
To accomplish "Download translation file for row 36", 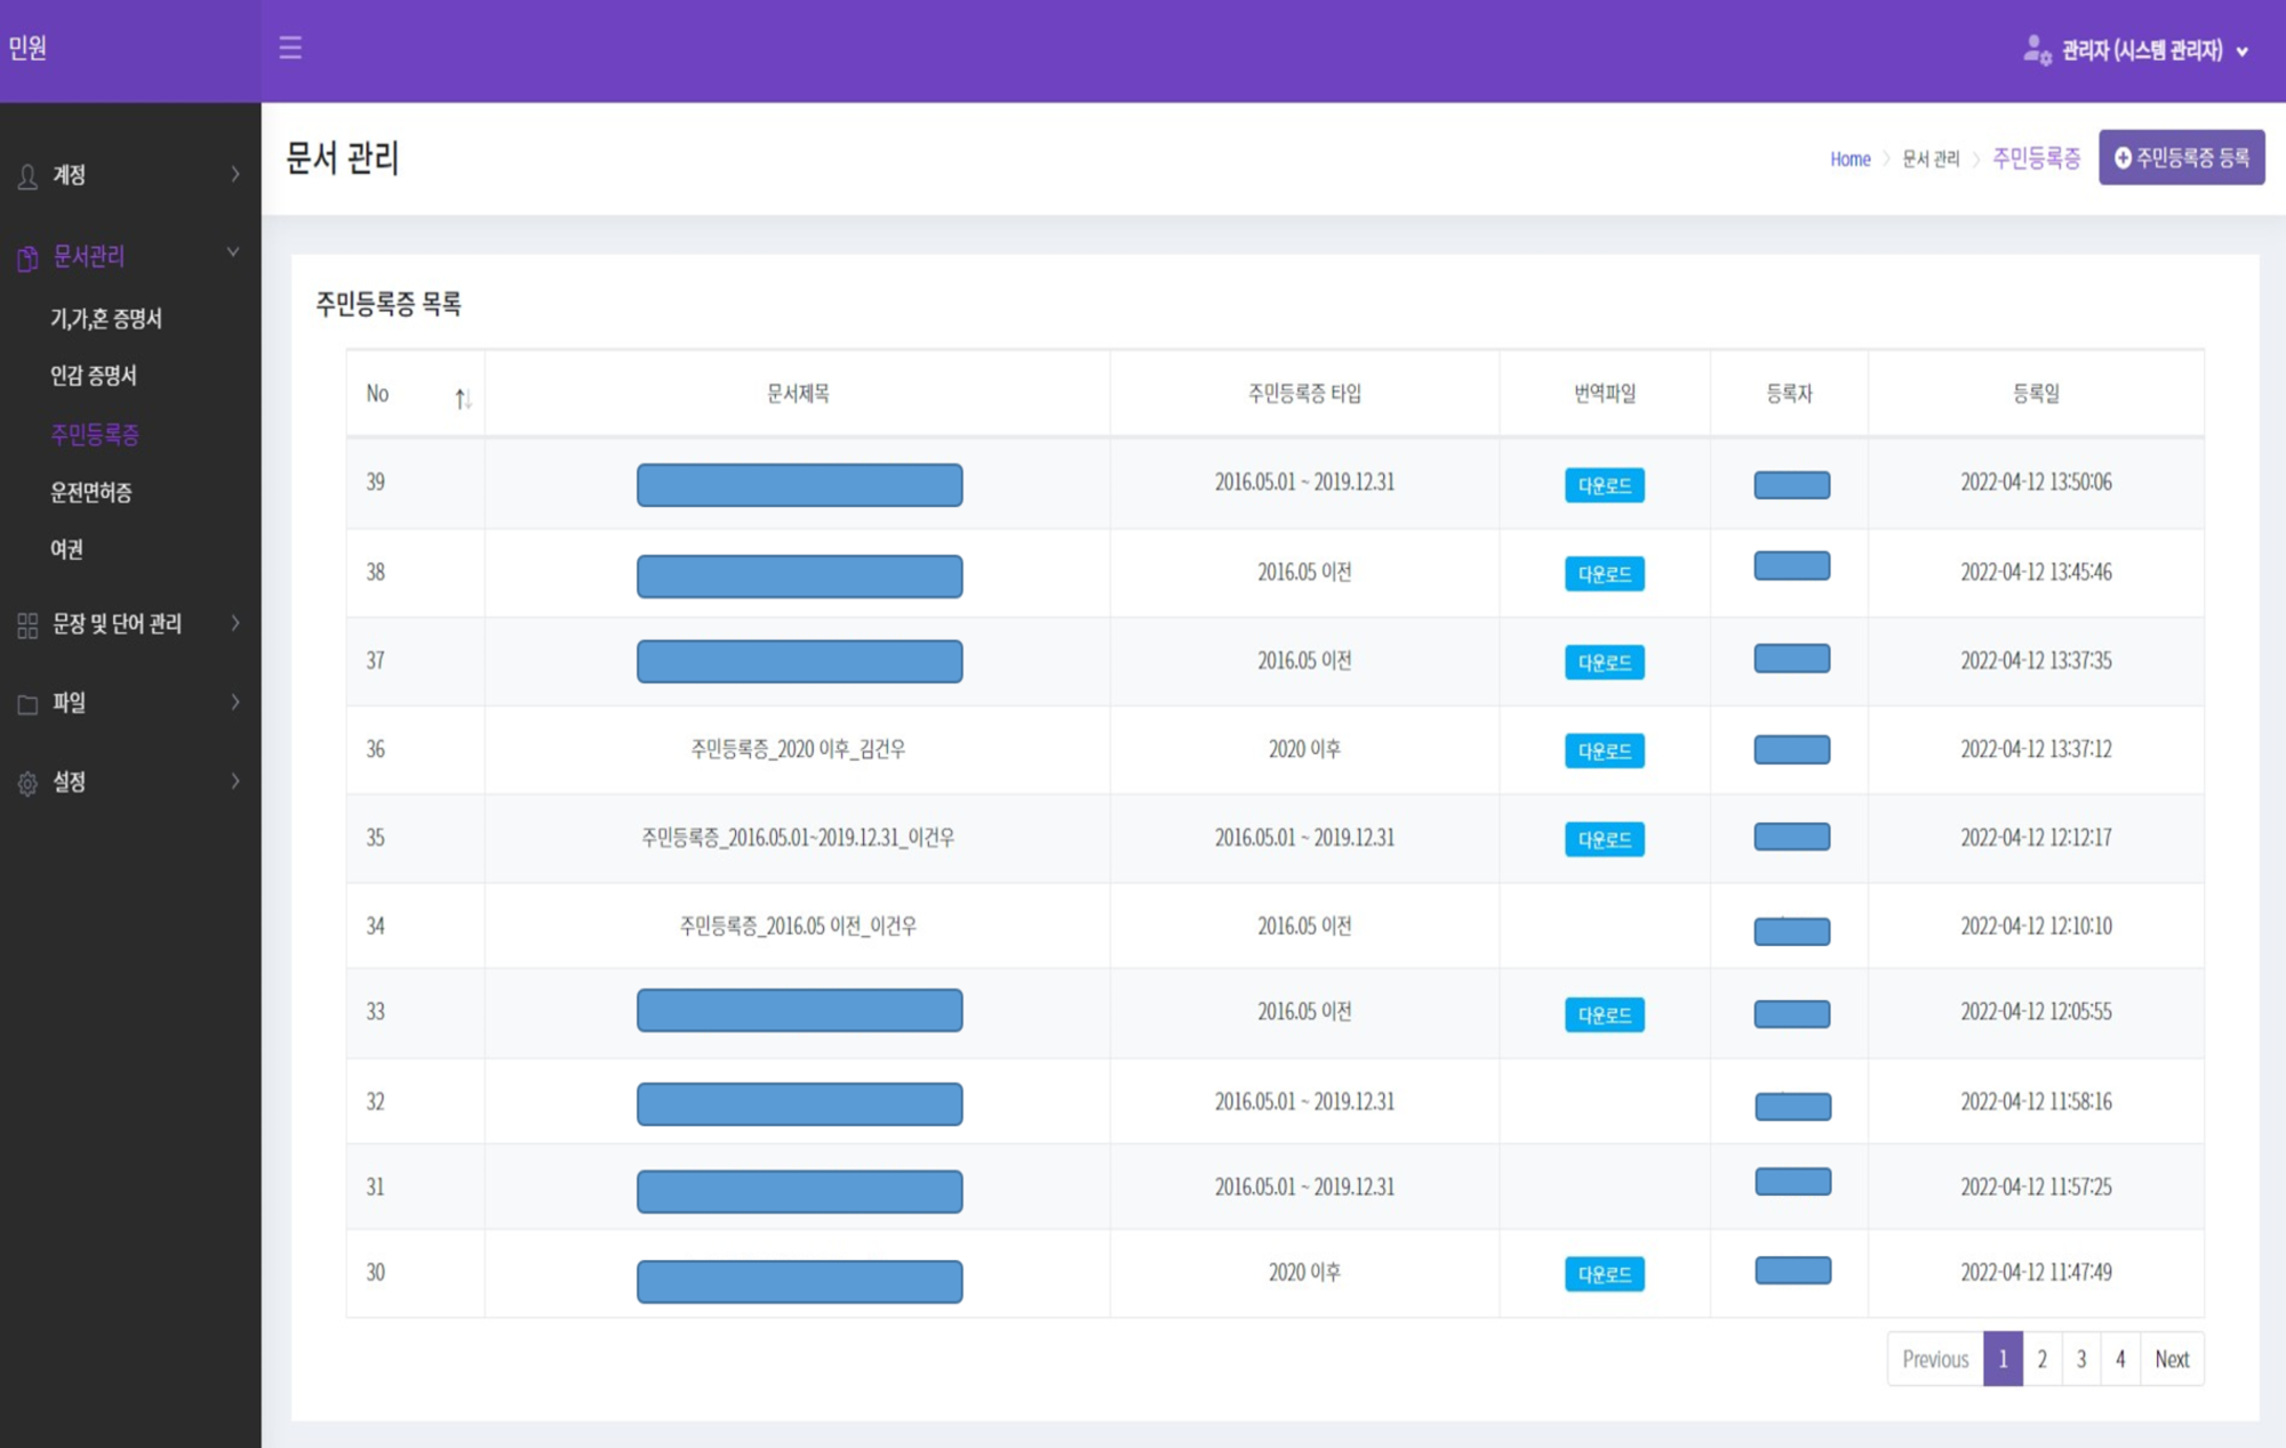I will pos(1604,751).
